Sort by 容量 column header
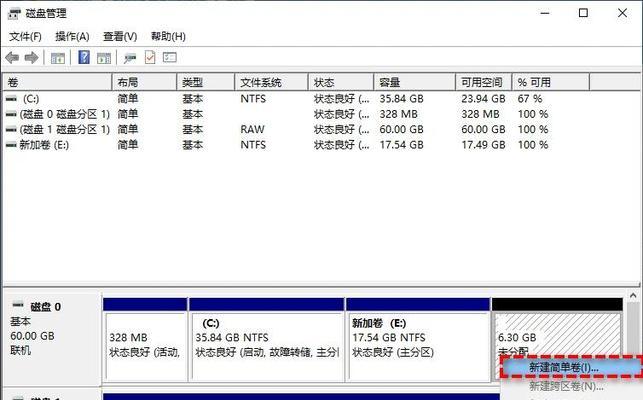This screenshot has width=643, height=400. [x=415, y=82]
